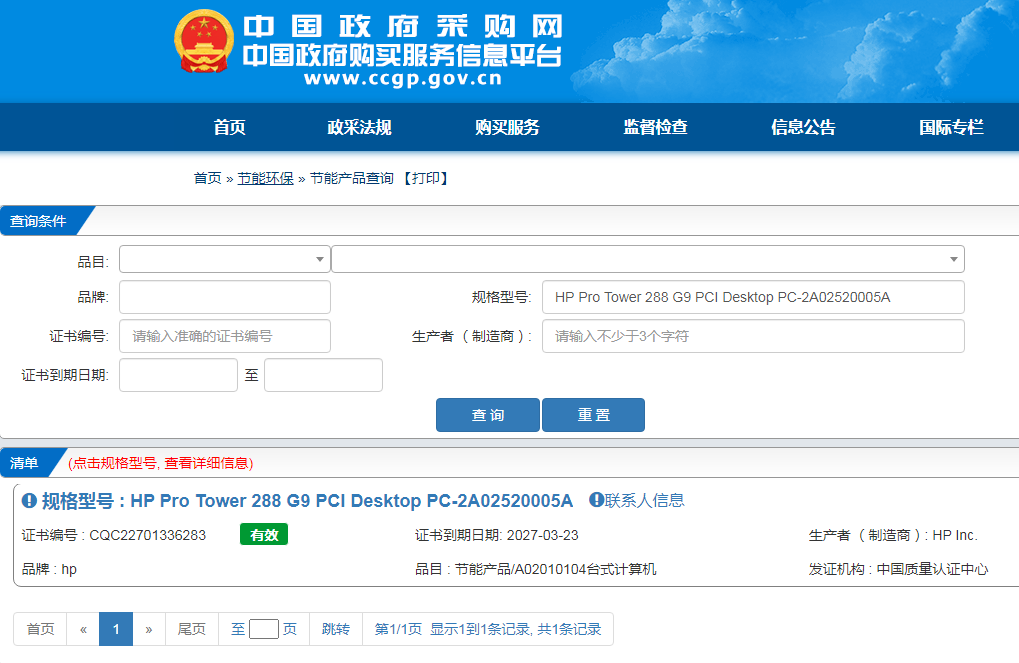Click manufacturer text HP Inc.
Viewport: 1019px width, 663px height.
(x=955, y=535)
